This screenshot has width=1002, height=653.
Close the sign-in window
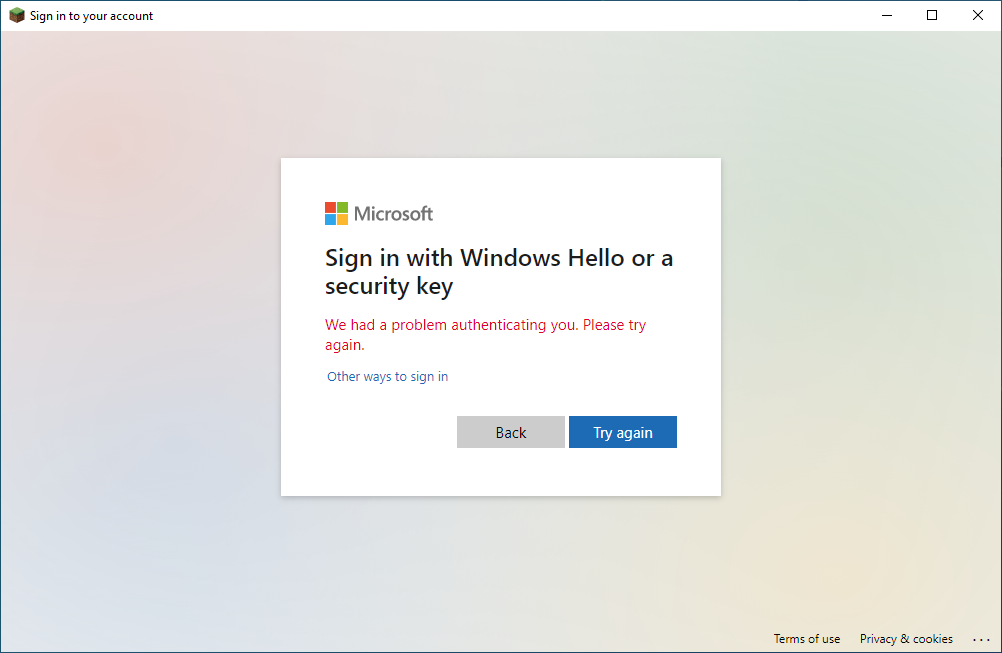point(978,16)
